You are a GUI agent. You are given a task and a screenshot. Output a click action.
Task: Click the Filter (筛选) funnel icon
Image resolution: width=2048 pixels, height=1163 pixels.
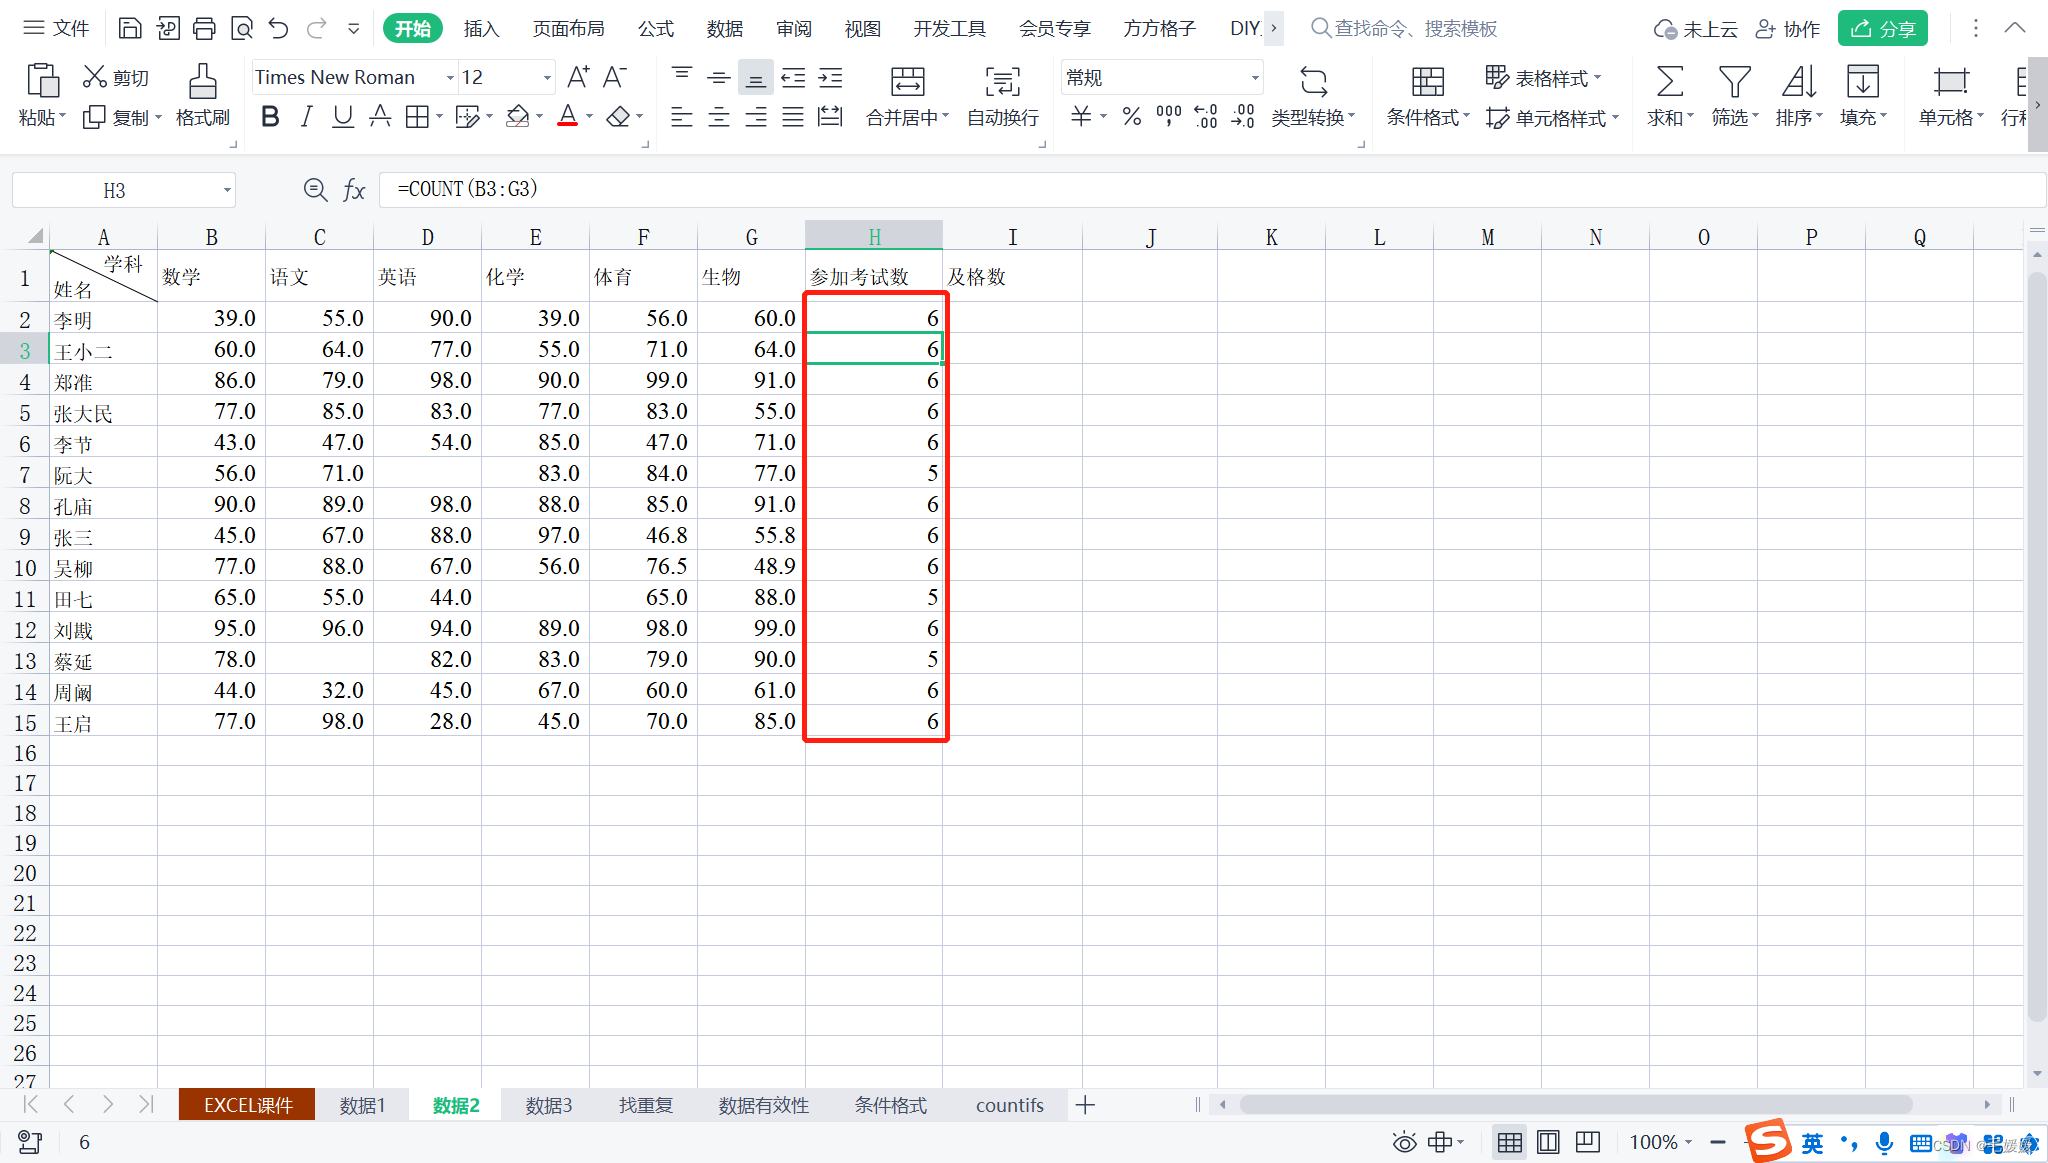pyautogui.click(x=1733, y=82)
